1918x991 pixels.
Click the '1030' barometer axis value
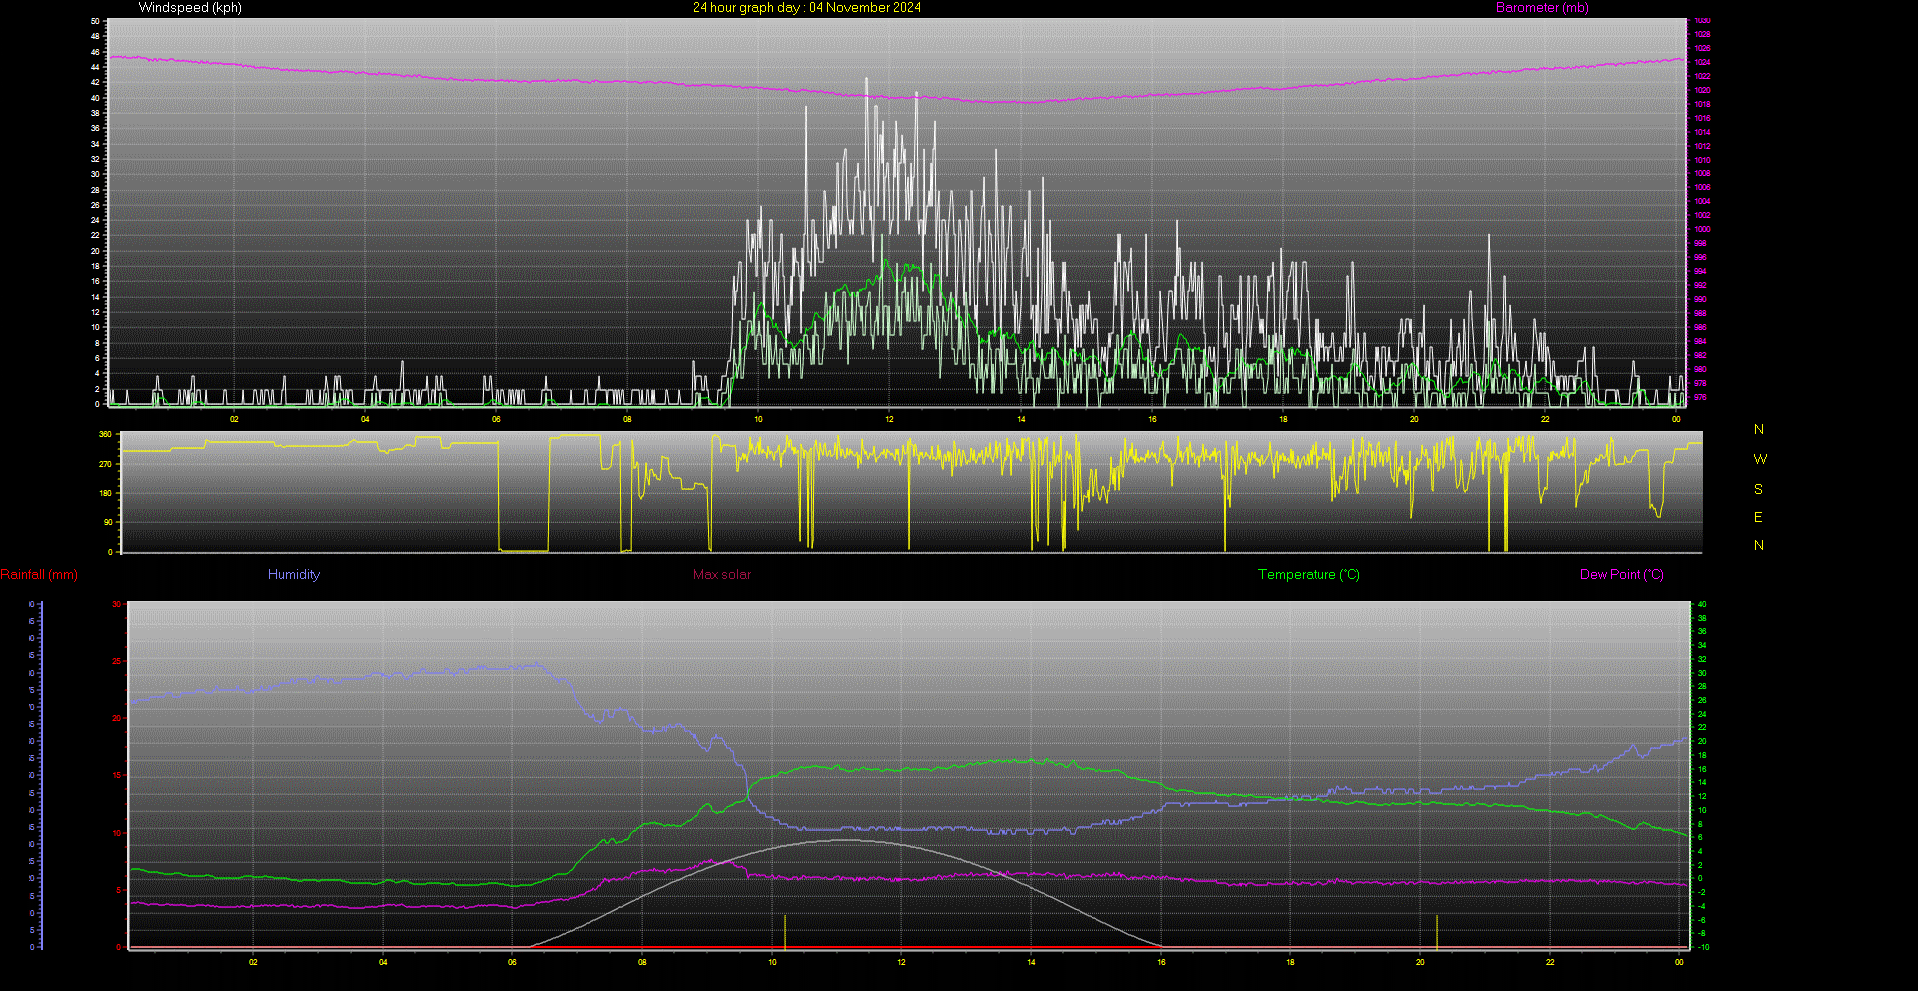pos(1702,20)
